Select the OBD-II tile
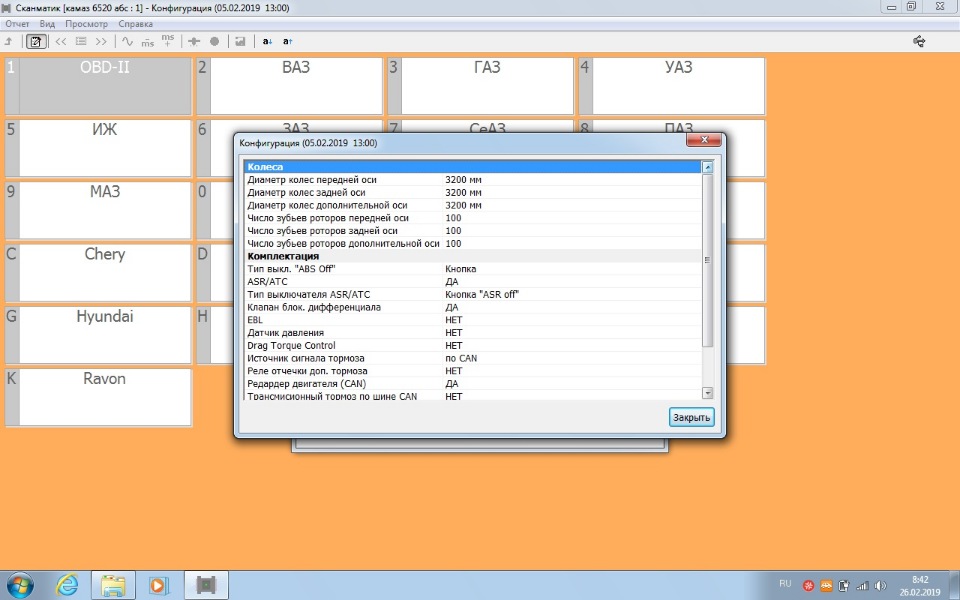 click(105, 86)
